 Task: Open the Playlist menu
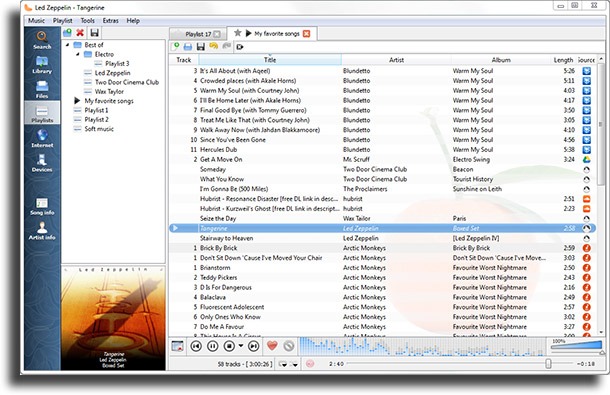63,21
